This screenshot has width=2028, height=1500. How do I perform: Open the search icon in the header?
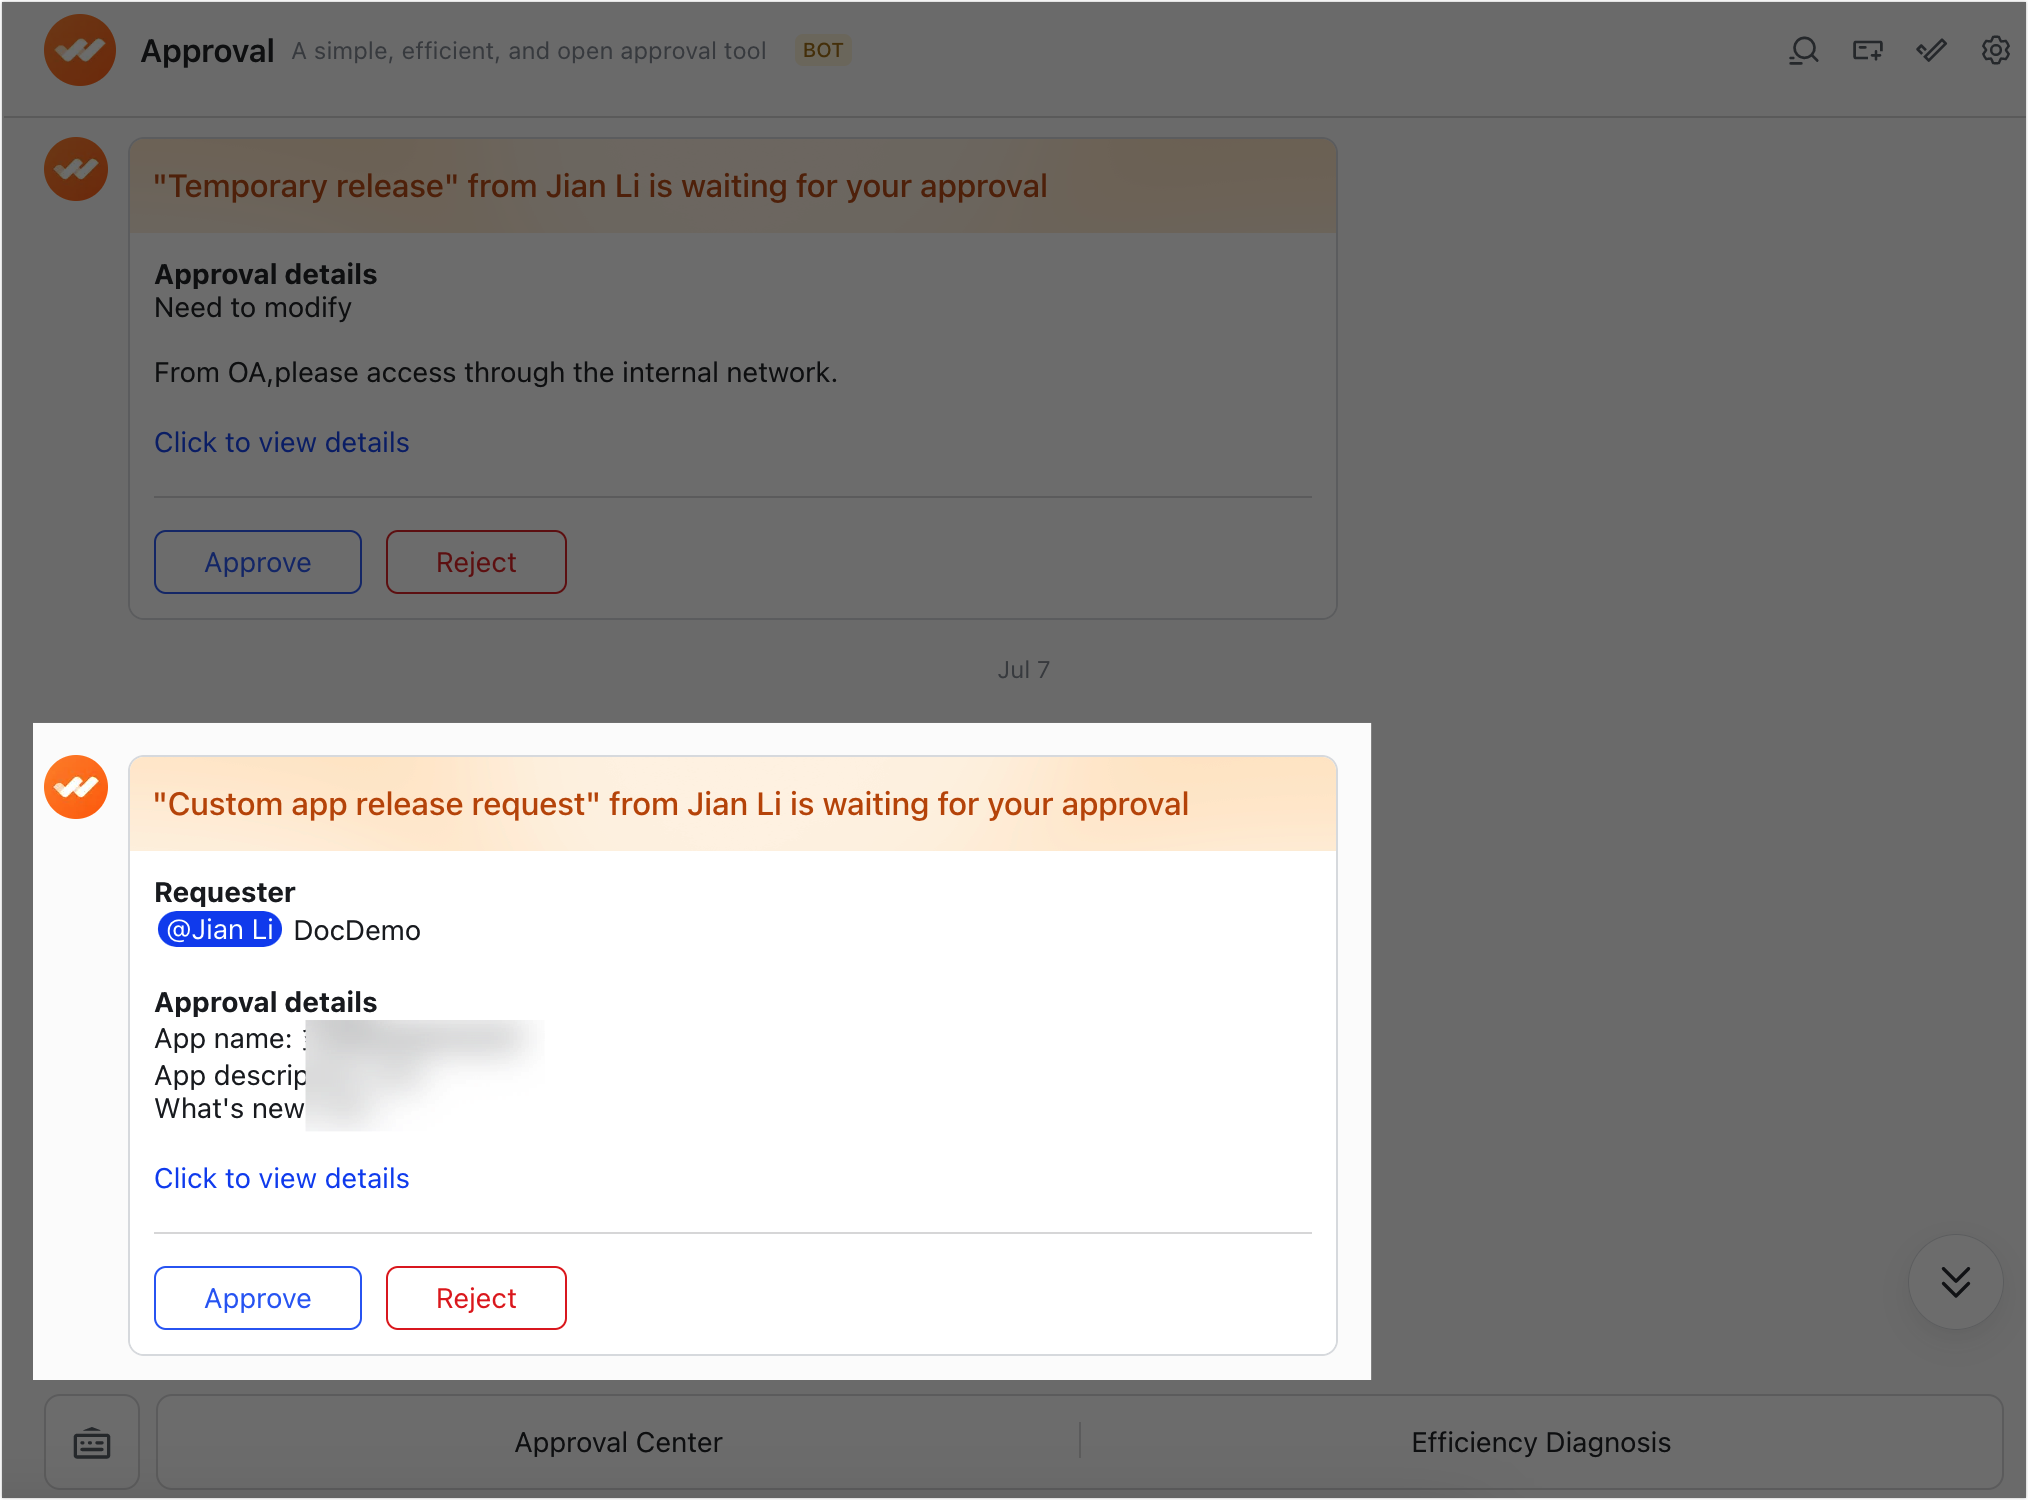click(1803, 51)
